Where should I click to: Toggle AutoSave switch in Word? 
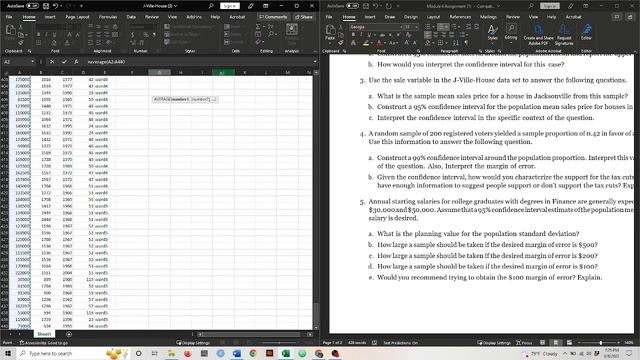pos(353,6)
